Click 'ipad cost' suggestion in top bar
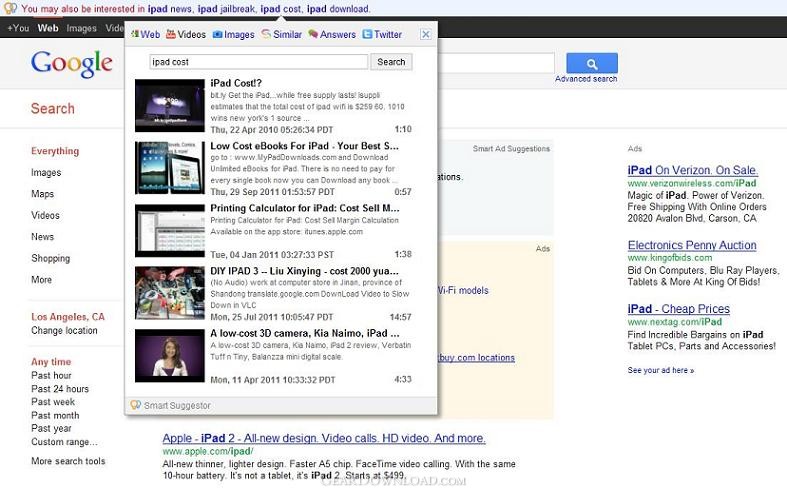This screenshot has width=787, height=488. click(281, 9)
